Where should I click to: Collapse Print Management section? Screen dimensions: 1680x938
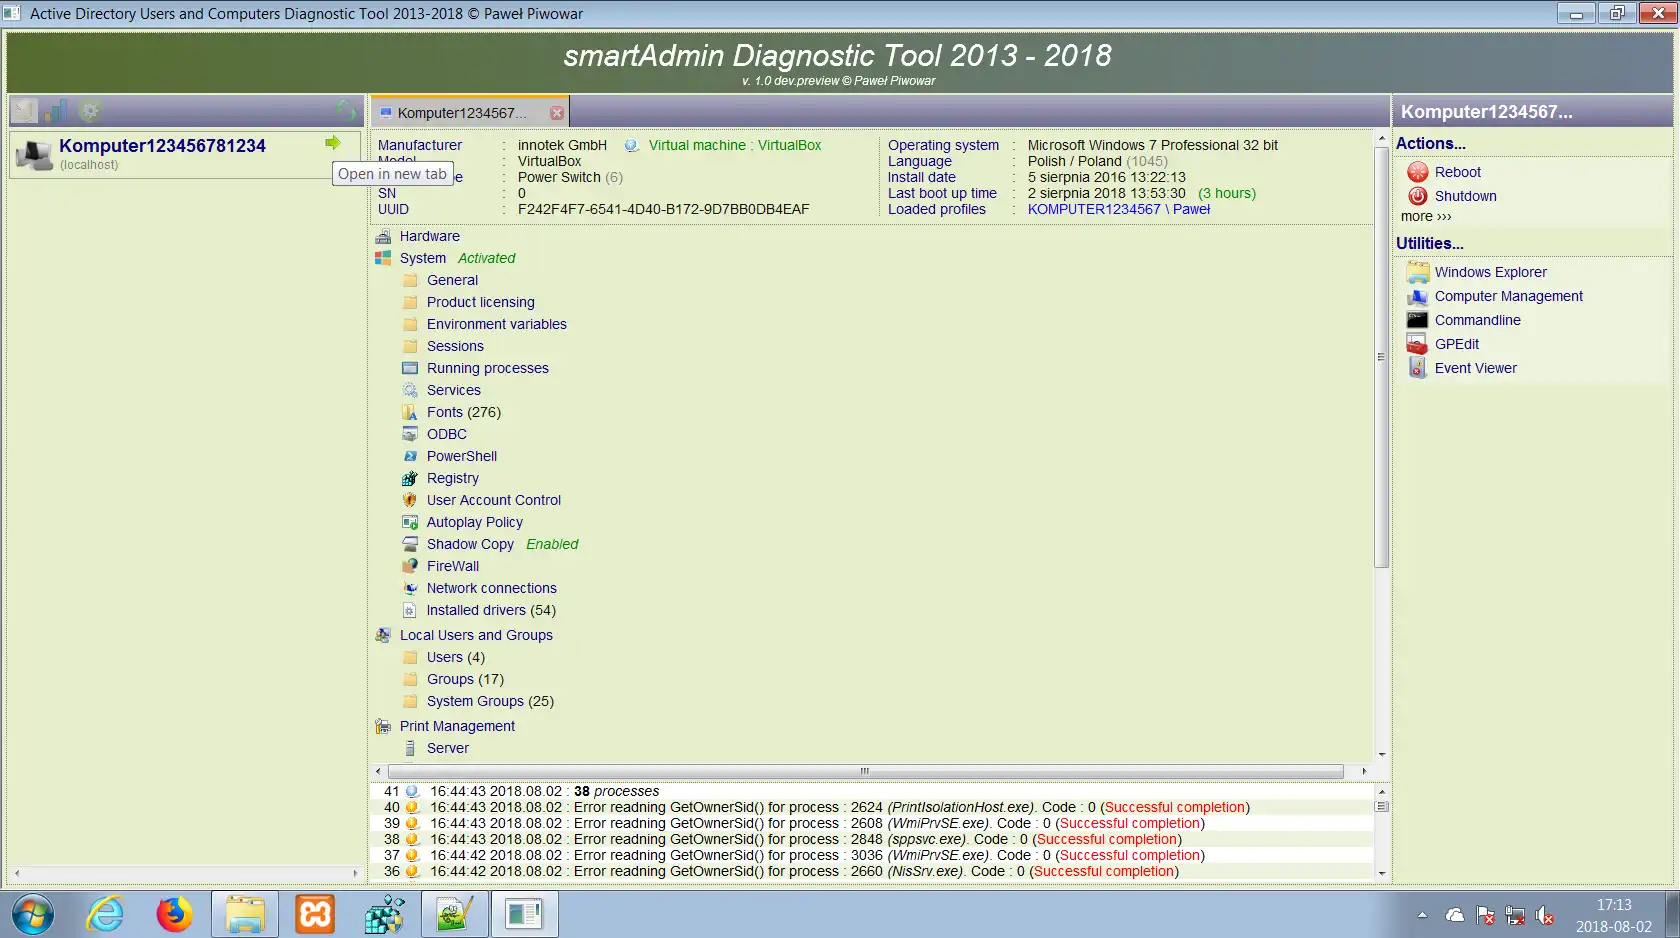pyautogui.click(x=457, y=726)
